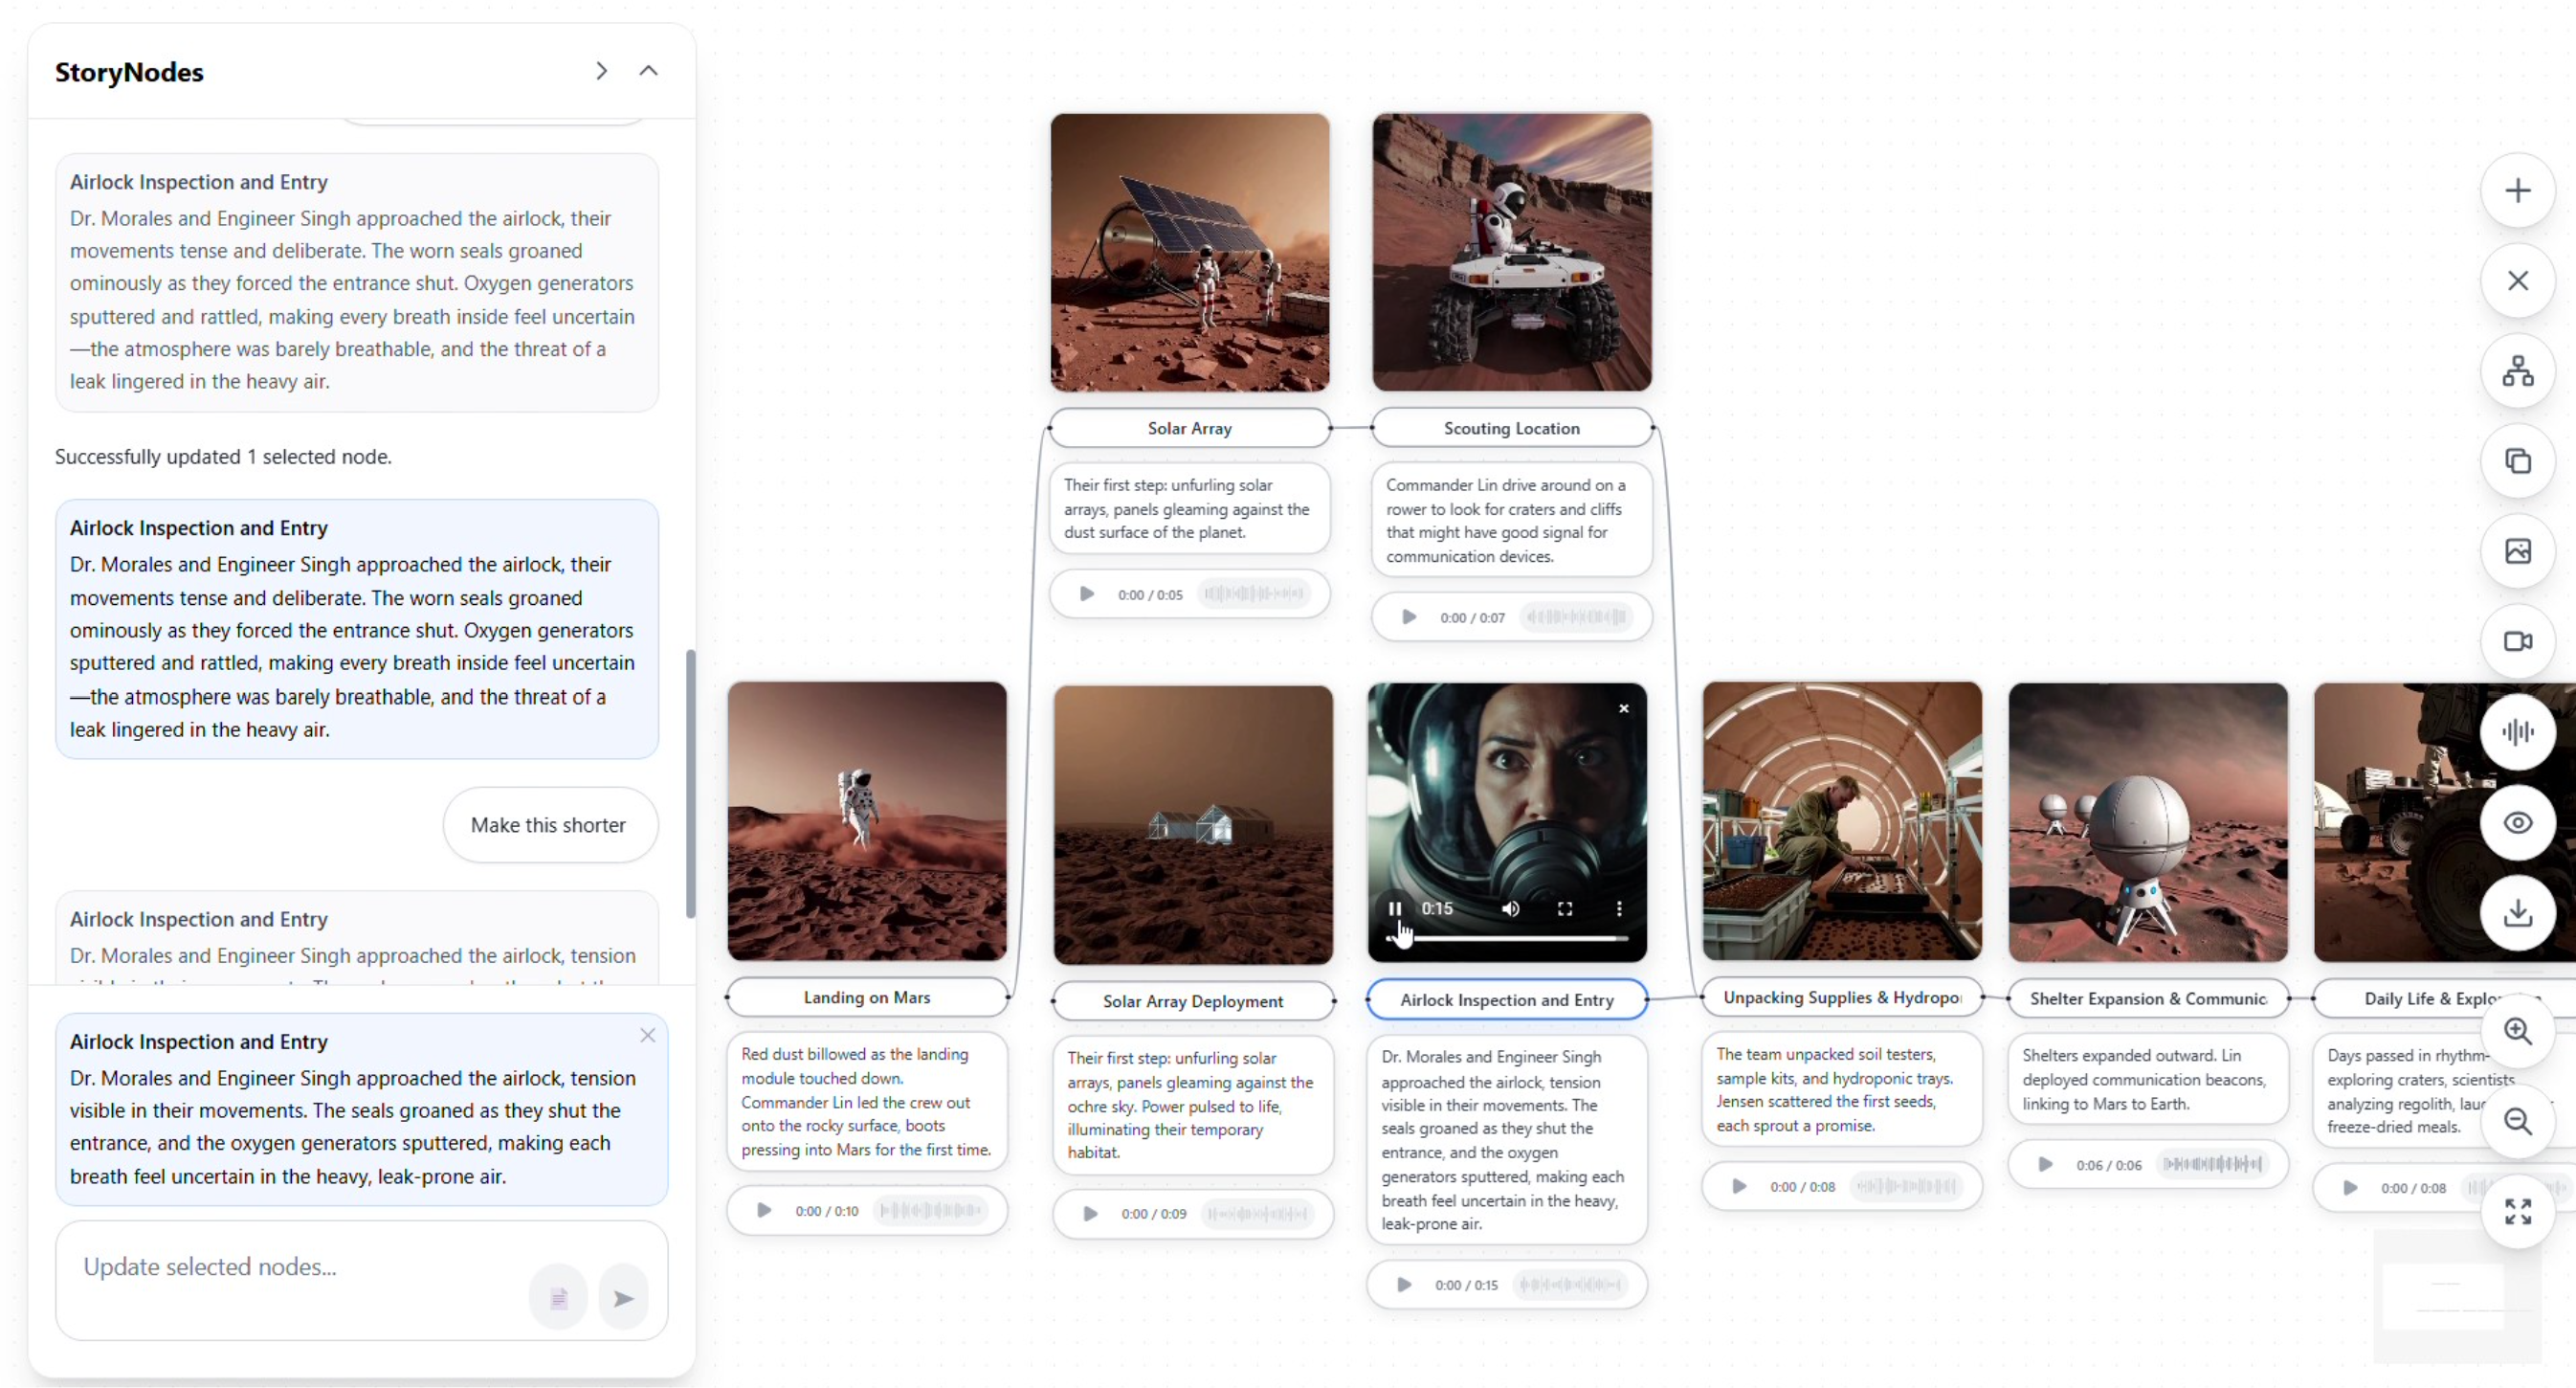Click the hierarchy layout icon
2576x1388 pixels.
(x=2517, y=371)
